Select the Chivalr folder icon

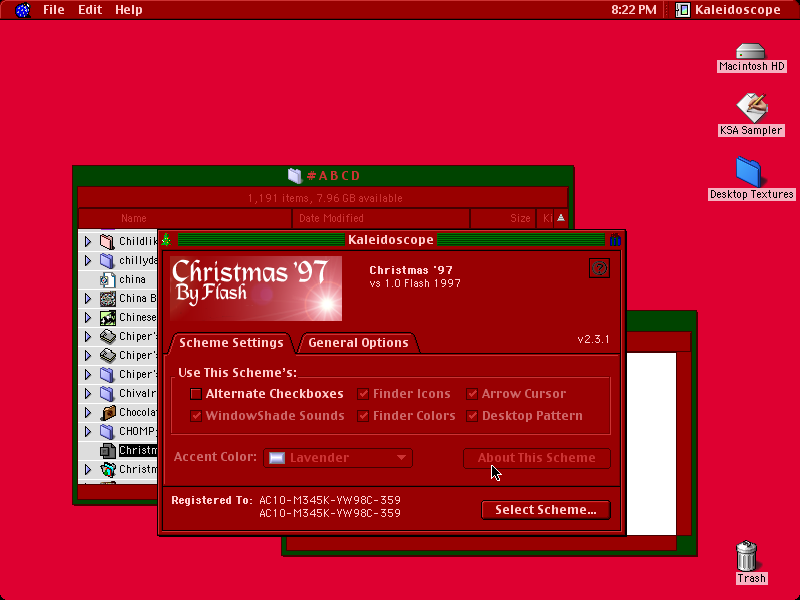pos(107,393)
